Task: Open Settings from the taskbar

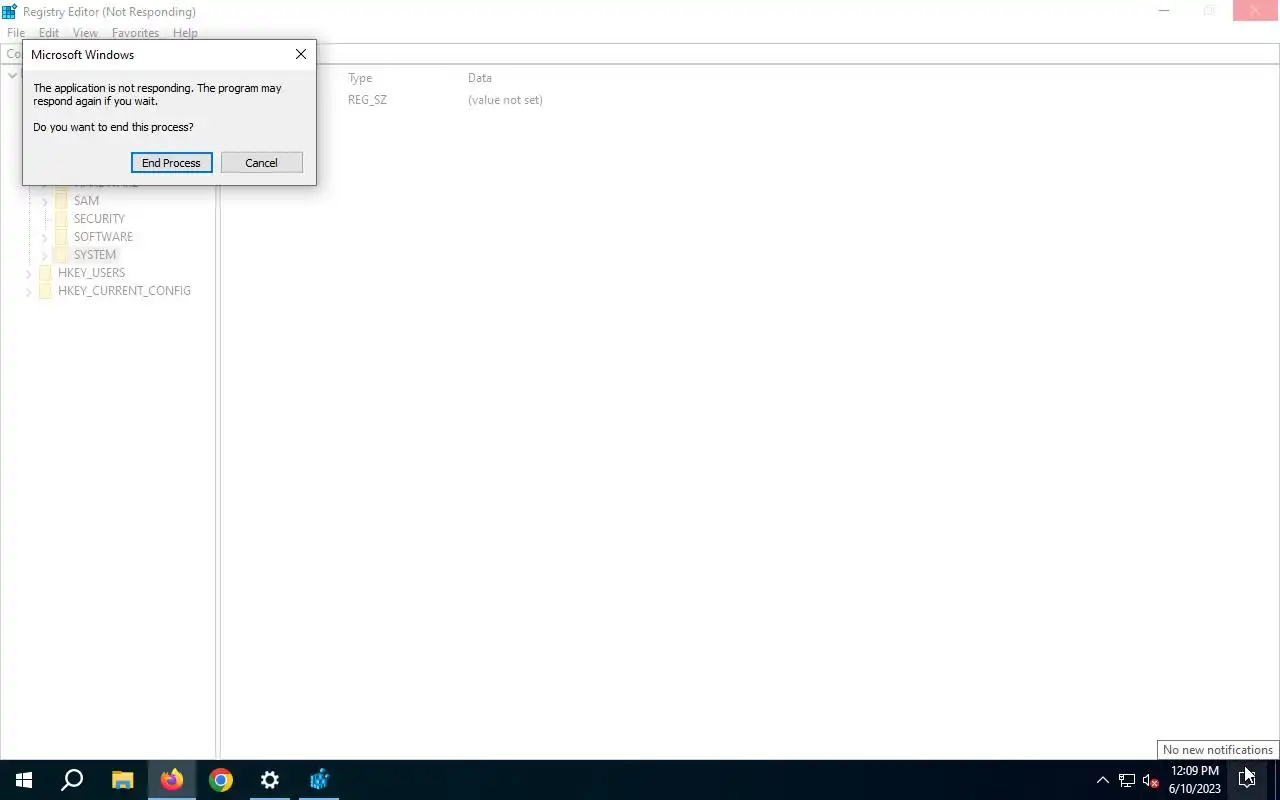Action: coord(270,780)
